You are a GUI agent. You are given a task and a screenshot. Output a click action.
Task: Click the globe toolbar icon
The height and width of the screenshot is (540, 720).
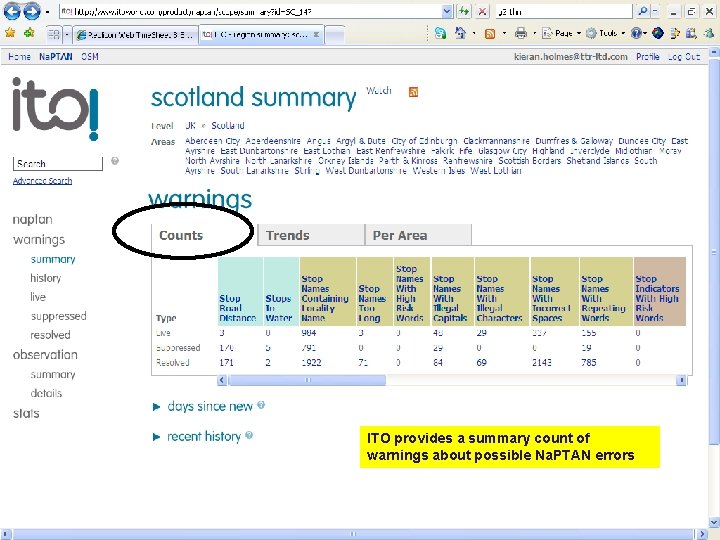pos(658,33)
